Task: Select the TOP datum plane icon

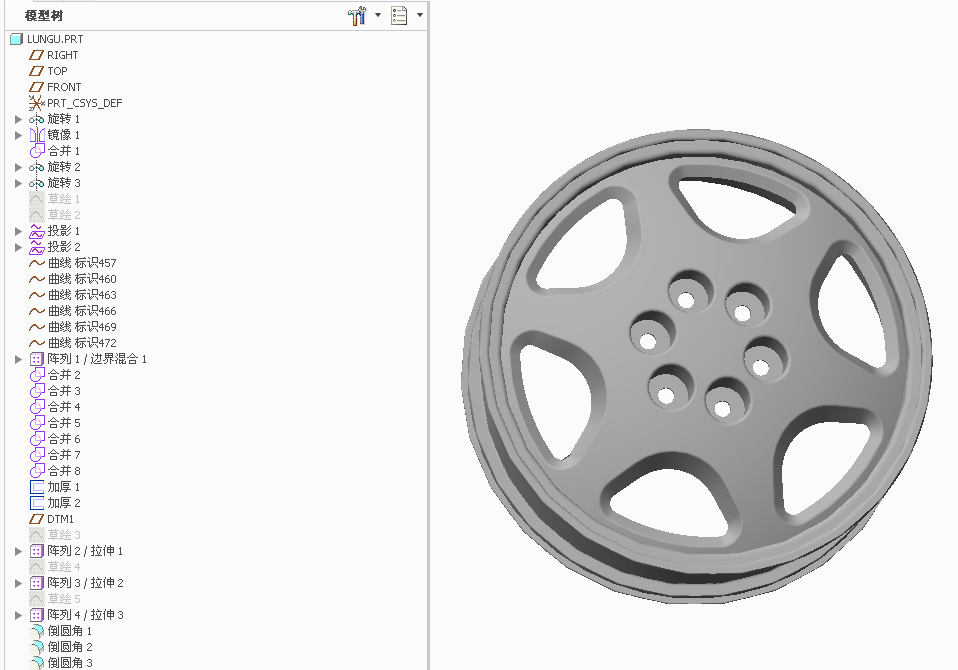Action: coord(37,71)
